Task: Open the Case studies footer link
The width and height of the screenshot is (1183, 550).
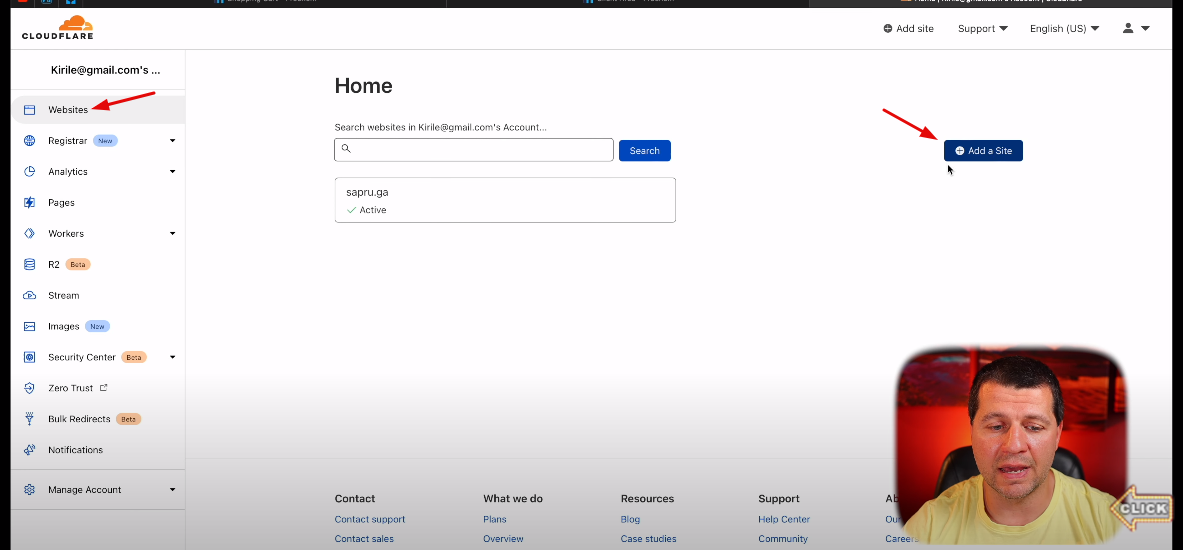Action: pyautogui.click(x=648, y=539)
